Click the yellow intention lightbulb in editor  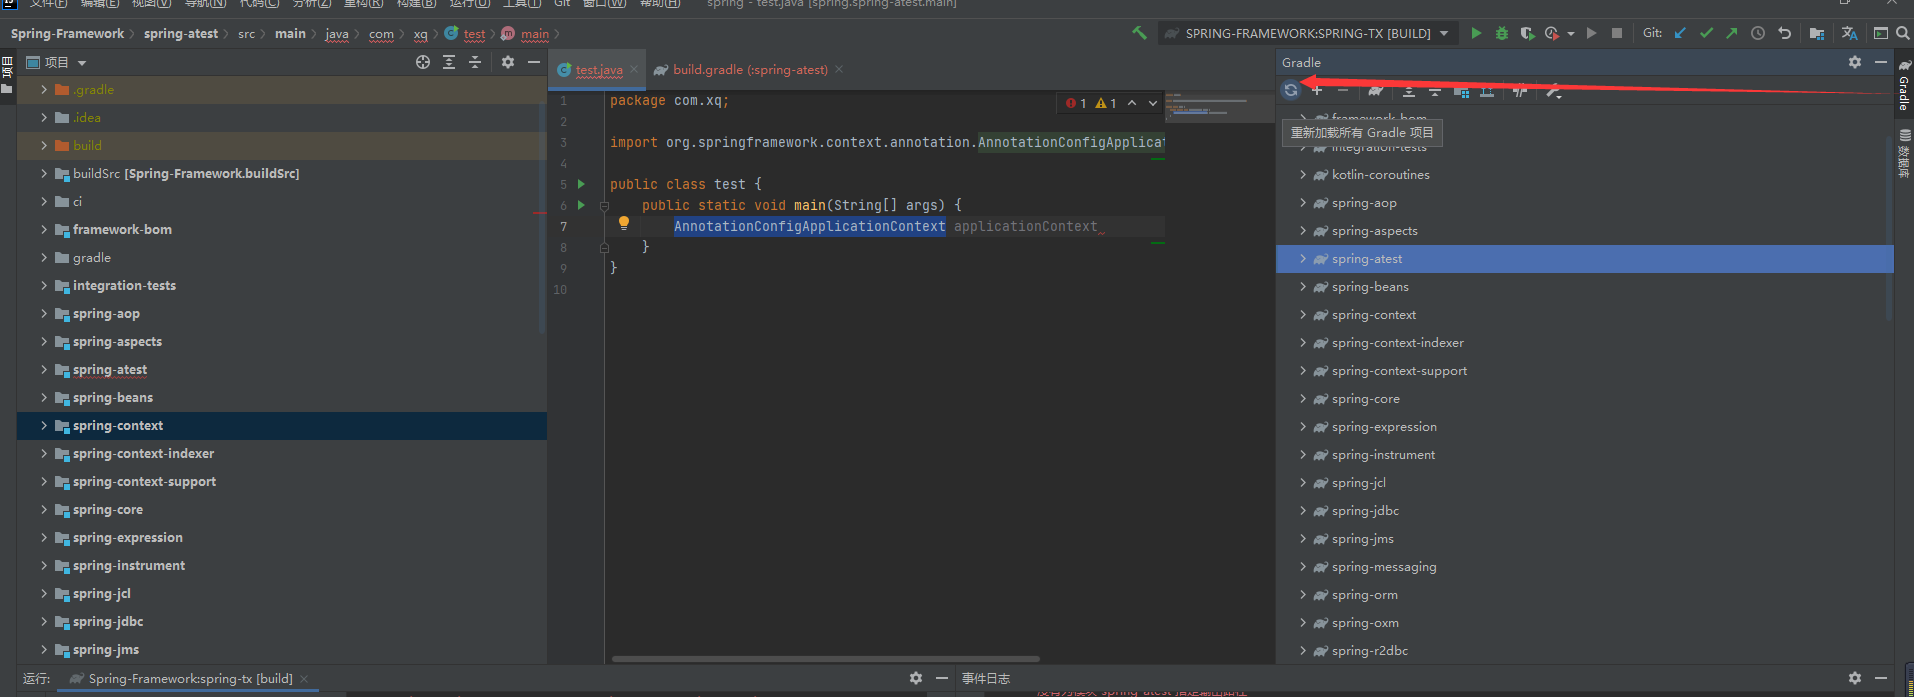[624, 223]
